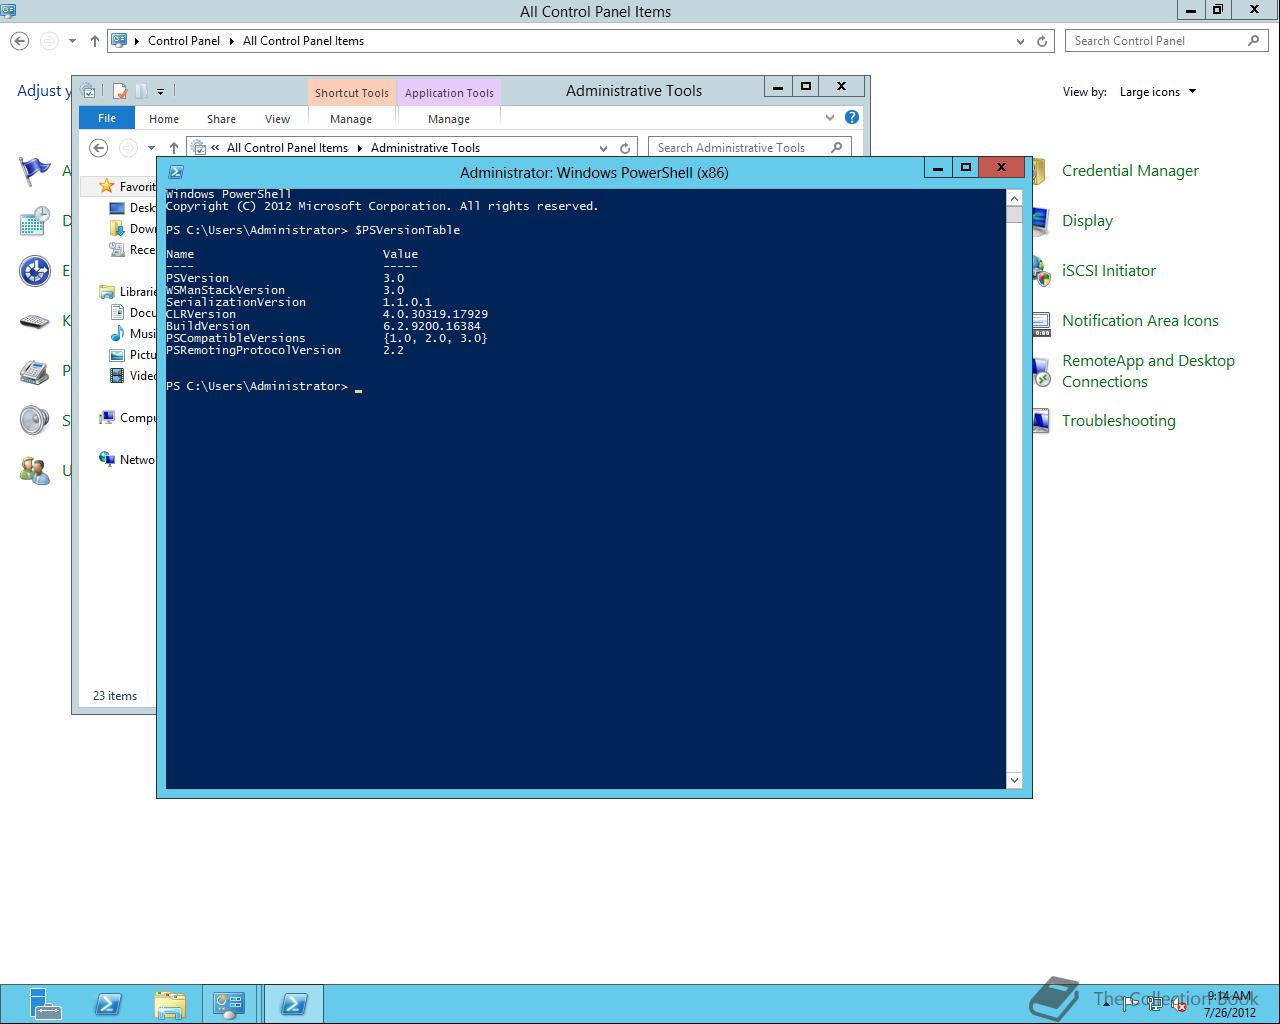Click Administrative Tools breadcrumb segment
This screenshot has height=1024, width=1280.
(x=425, y=148)
